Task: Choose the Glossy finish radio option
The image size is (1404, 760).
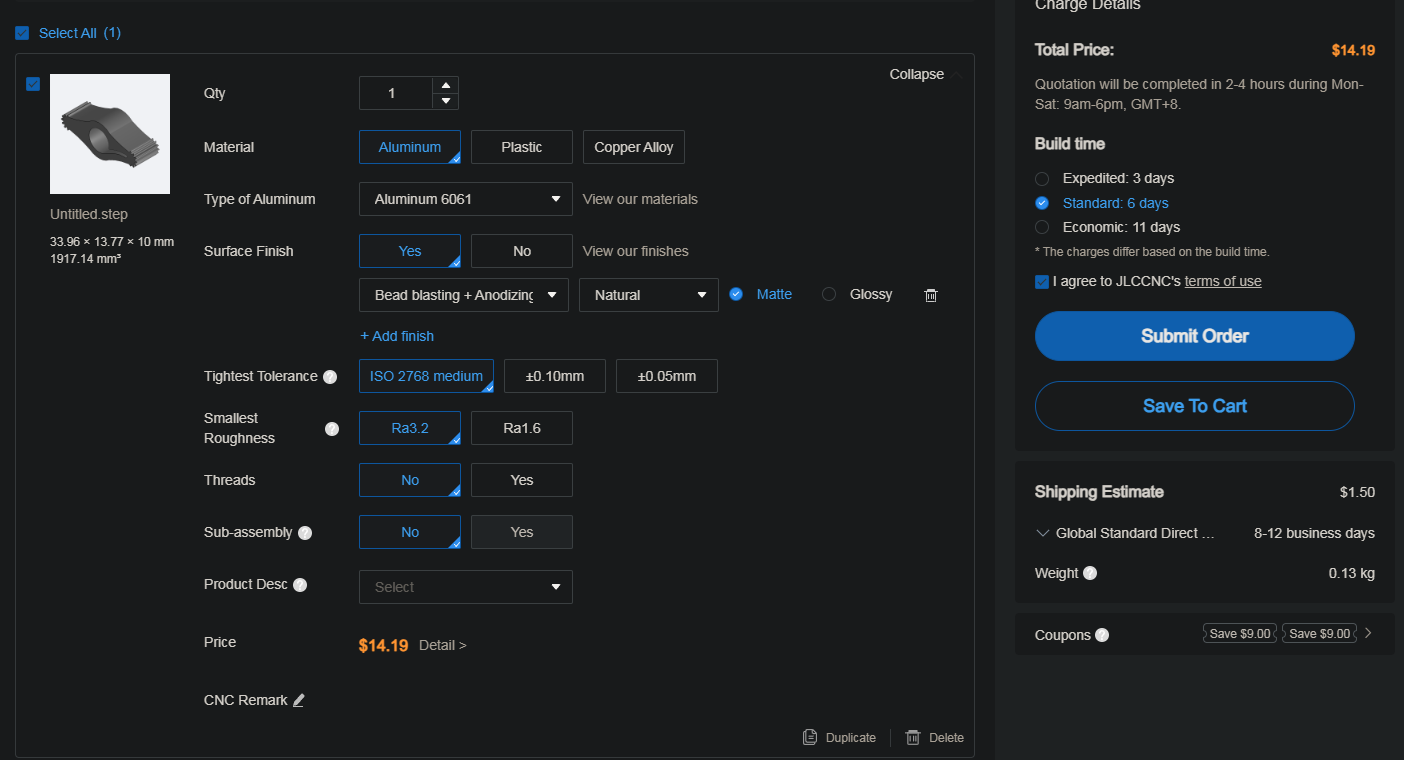Action: [829, 294]
